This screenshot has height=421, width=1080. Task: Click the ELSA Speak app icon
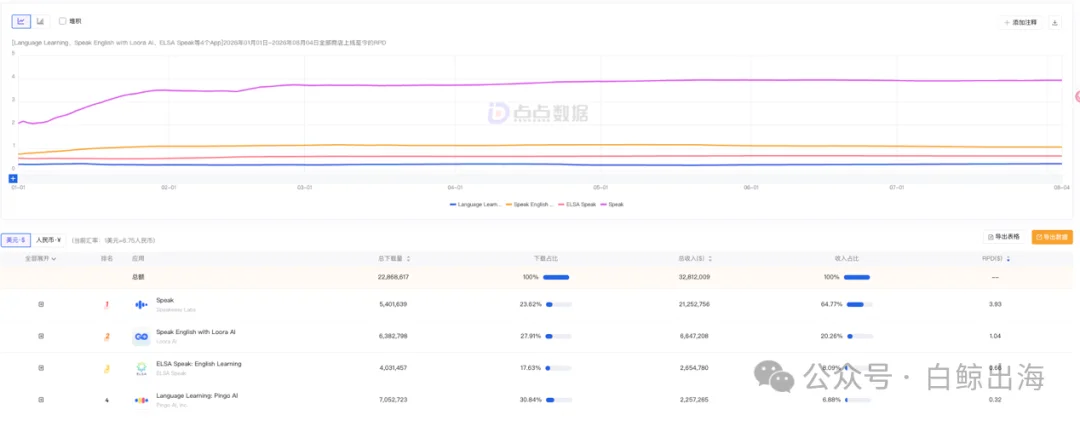pyautogui.click(x=141, y=369)
